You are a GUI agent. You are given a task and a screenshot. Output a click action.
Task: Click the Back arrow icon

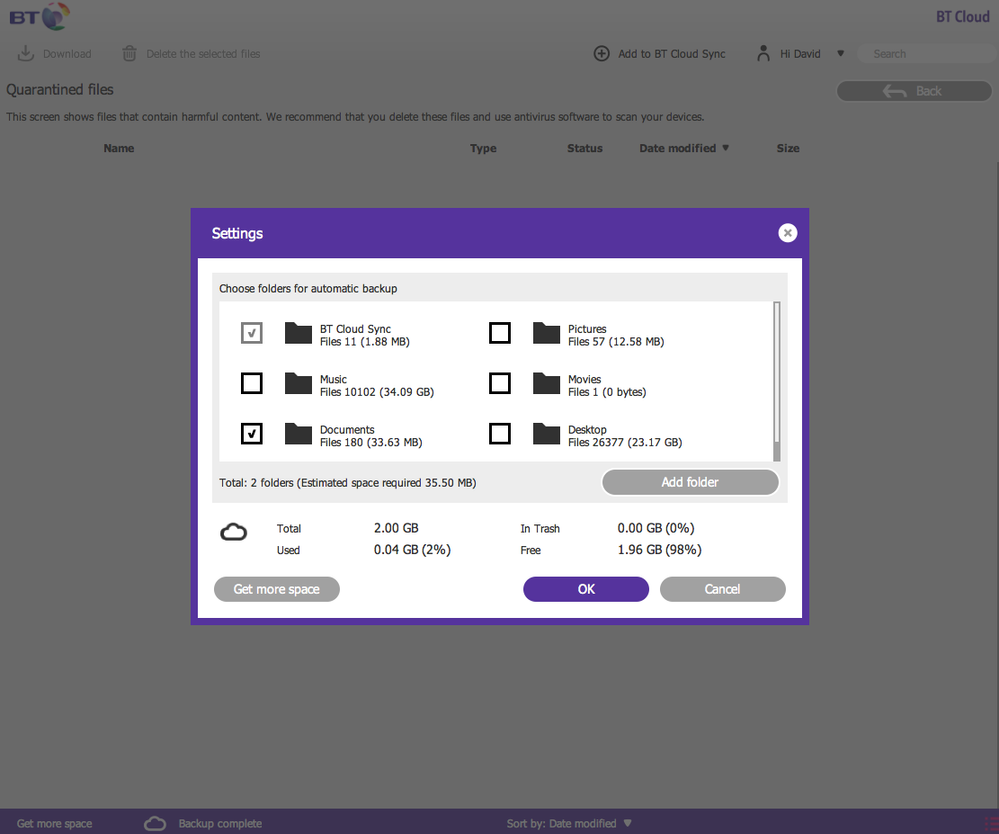tap(895, 91)
